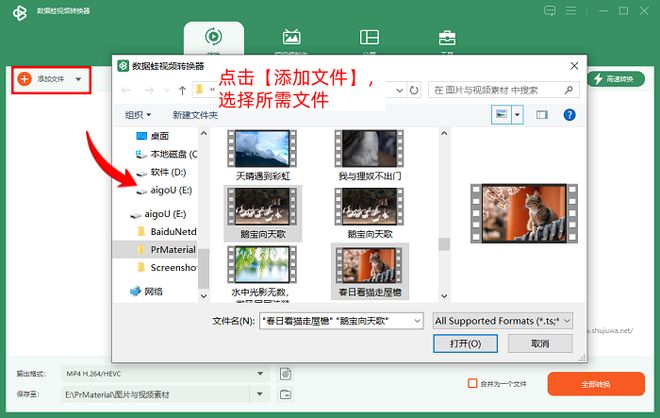Expand All Supported Formats file type dropdown

568,321
